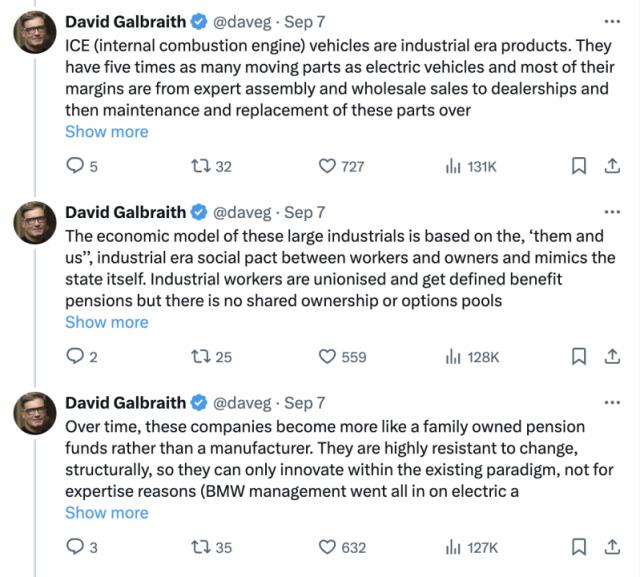Retweet the tweet with 25 reposts
This screenshot has width=640, height=577.
pos(197,357)
